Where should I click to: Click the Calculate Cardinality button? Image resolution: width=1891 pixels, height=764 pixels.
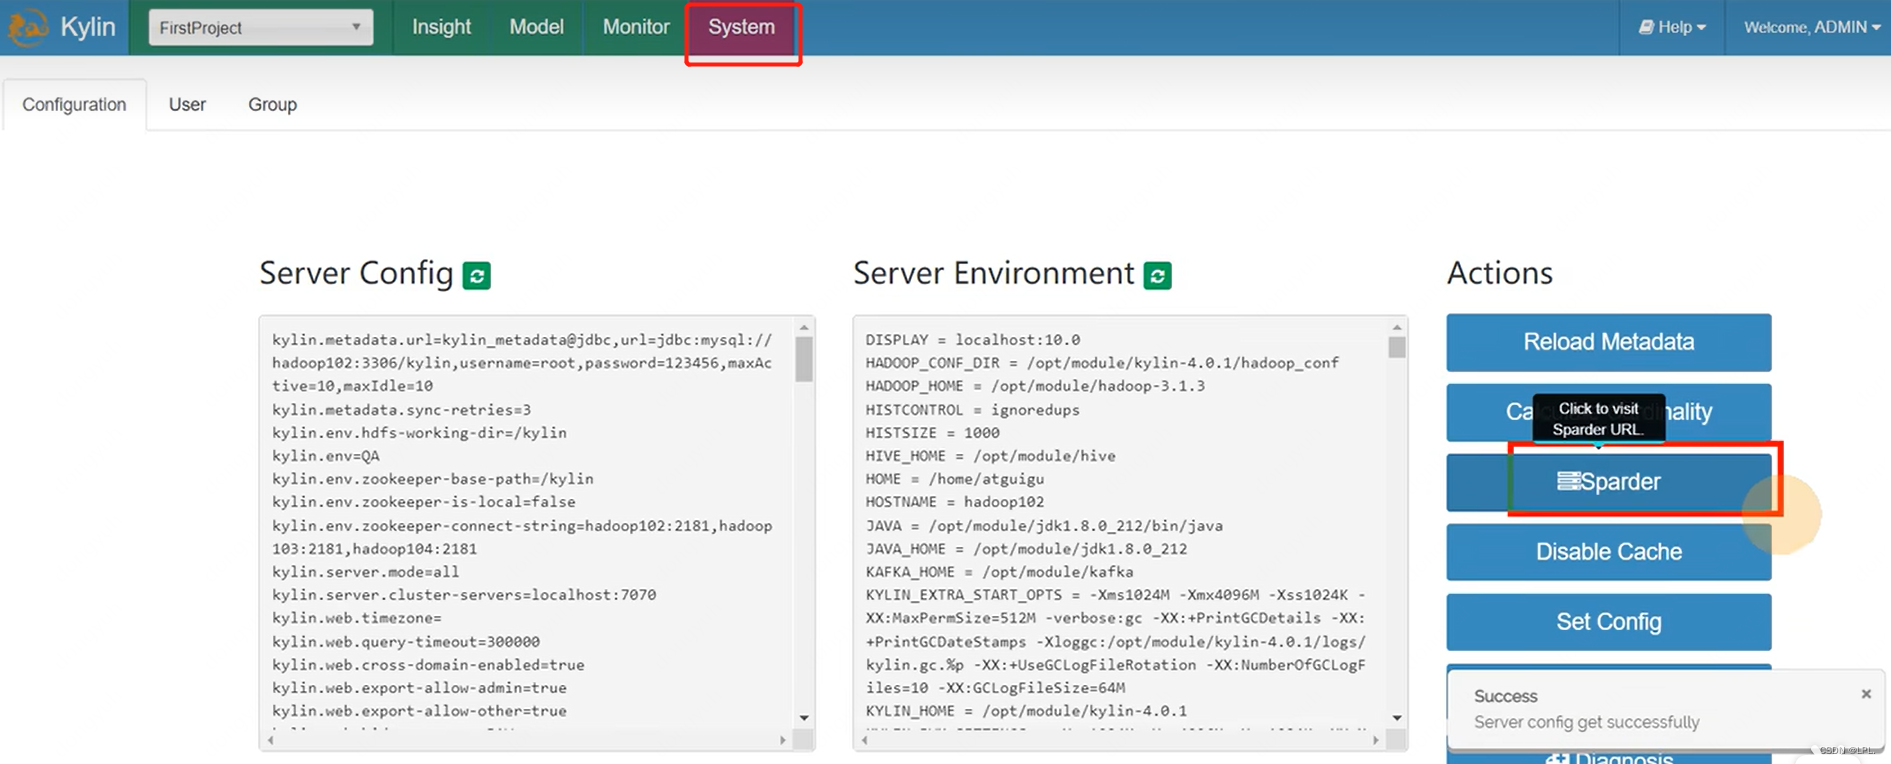(x=1608, y=412)
